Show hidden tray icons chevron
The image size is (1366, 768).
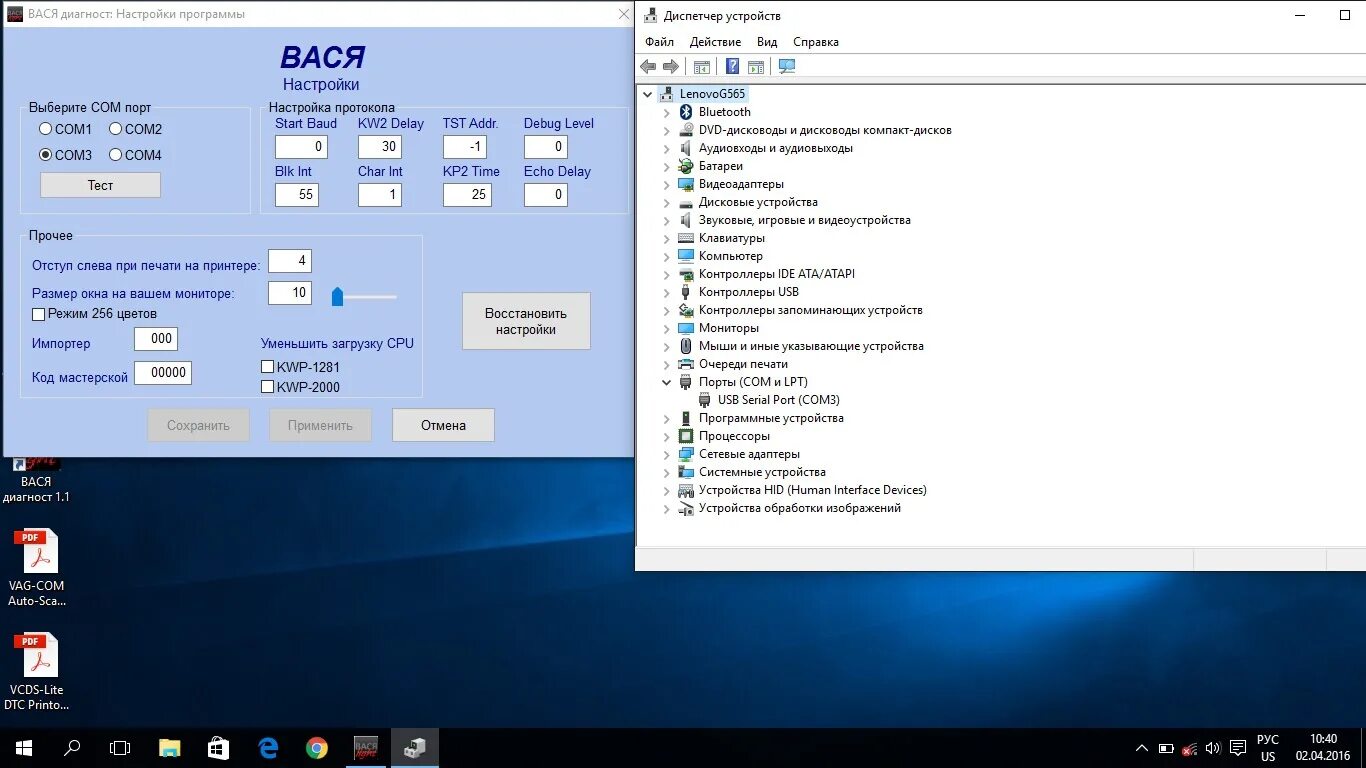pyautogui.click(x=1142, y=748)
